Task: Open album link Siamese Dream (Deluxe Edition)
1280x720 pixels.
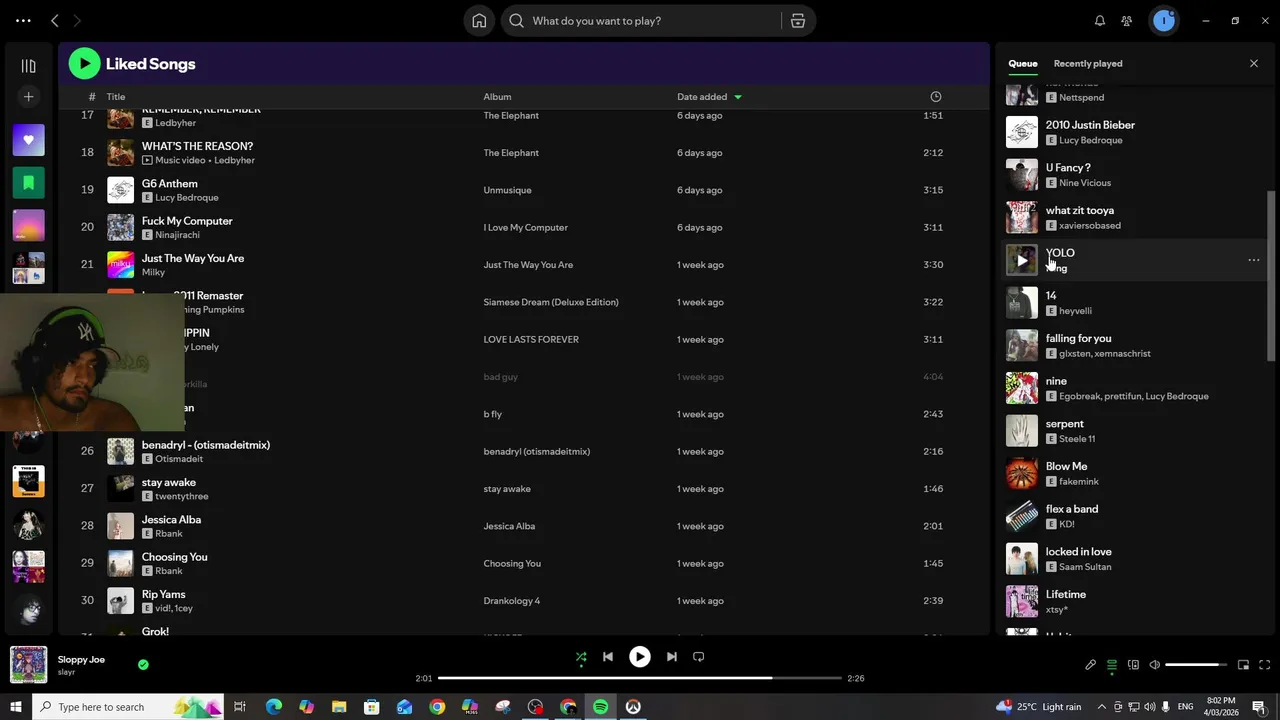Action: coord(551,302)
